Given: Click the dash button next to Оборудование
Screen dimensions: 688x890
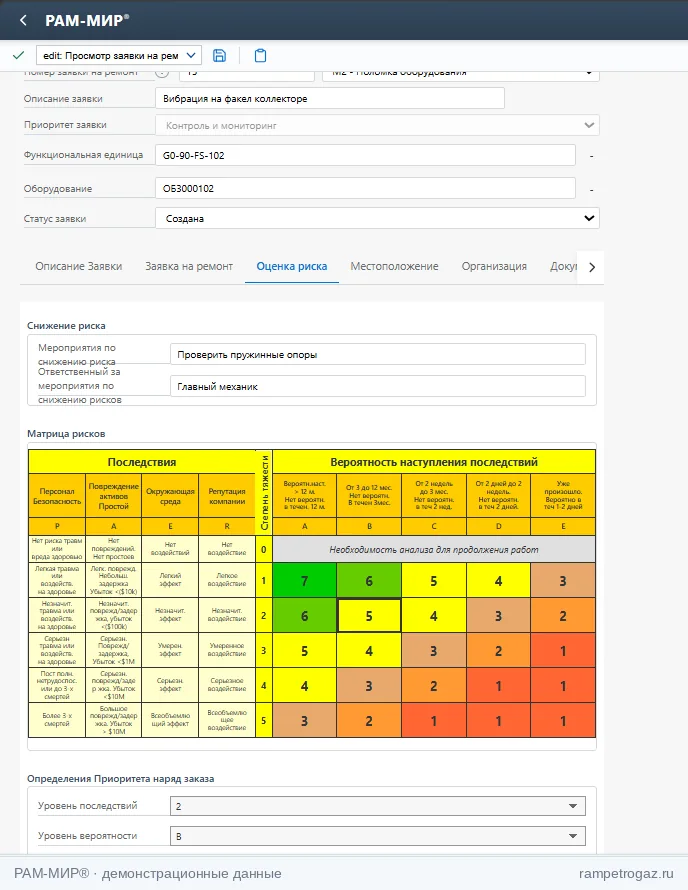Looking at the screenshot, I should pyautogui.click(x=591, y=189).
